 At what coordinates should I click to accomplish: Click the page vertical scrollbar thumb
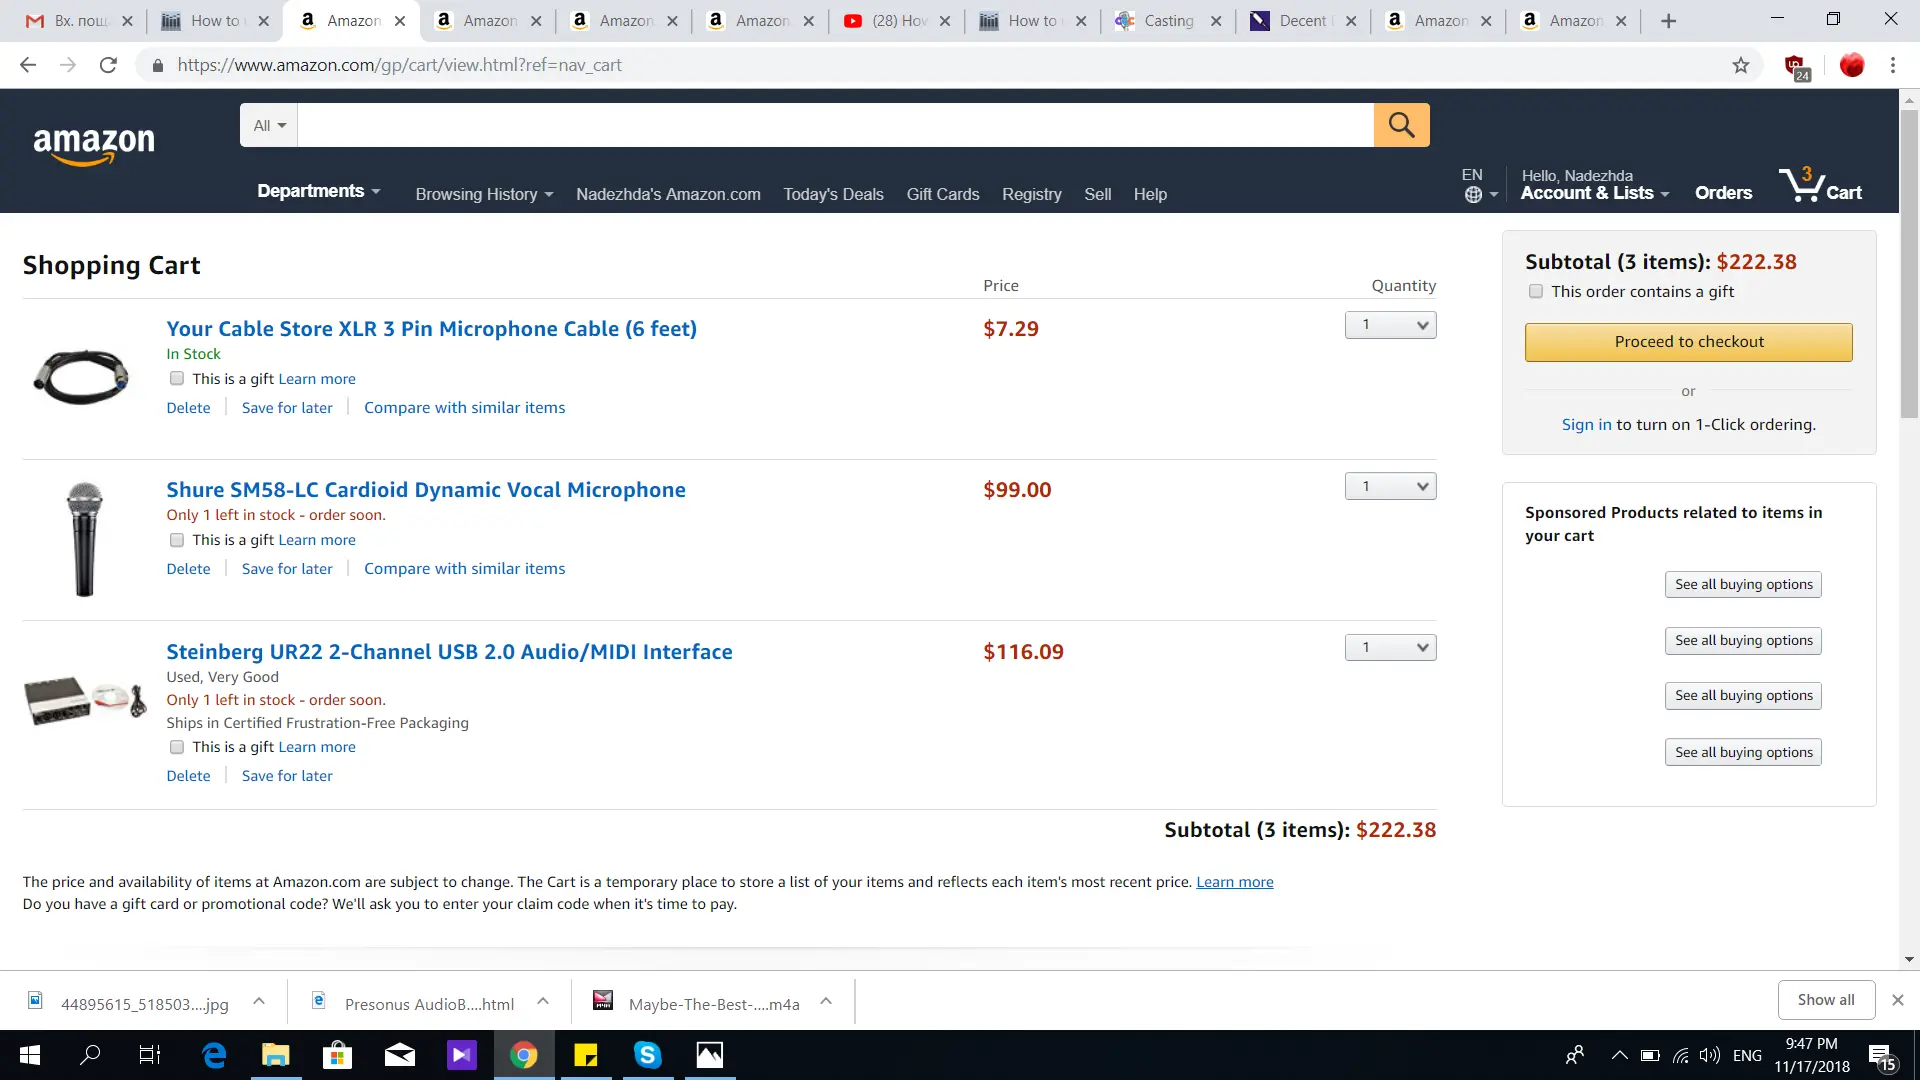1909,260
